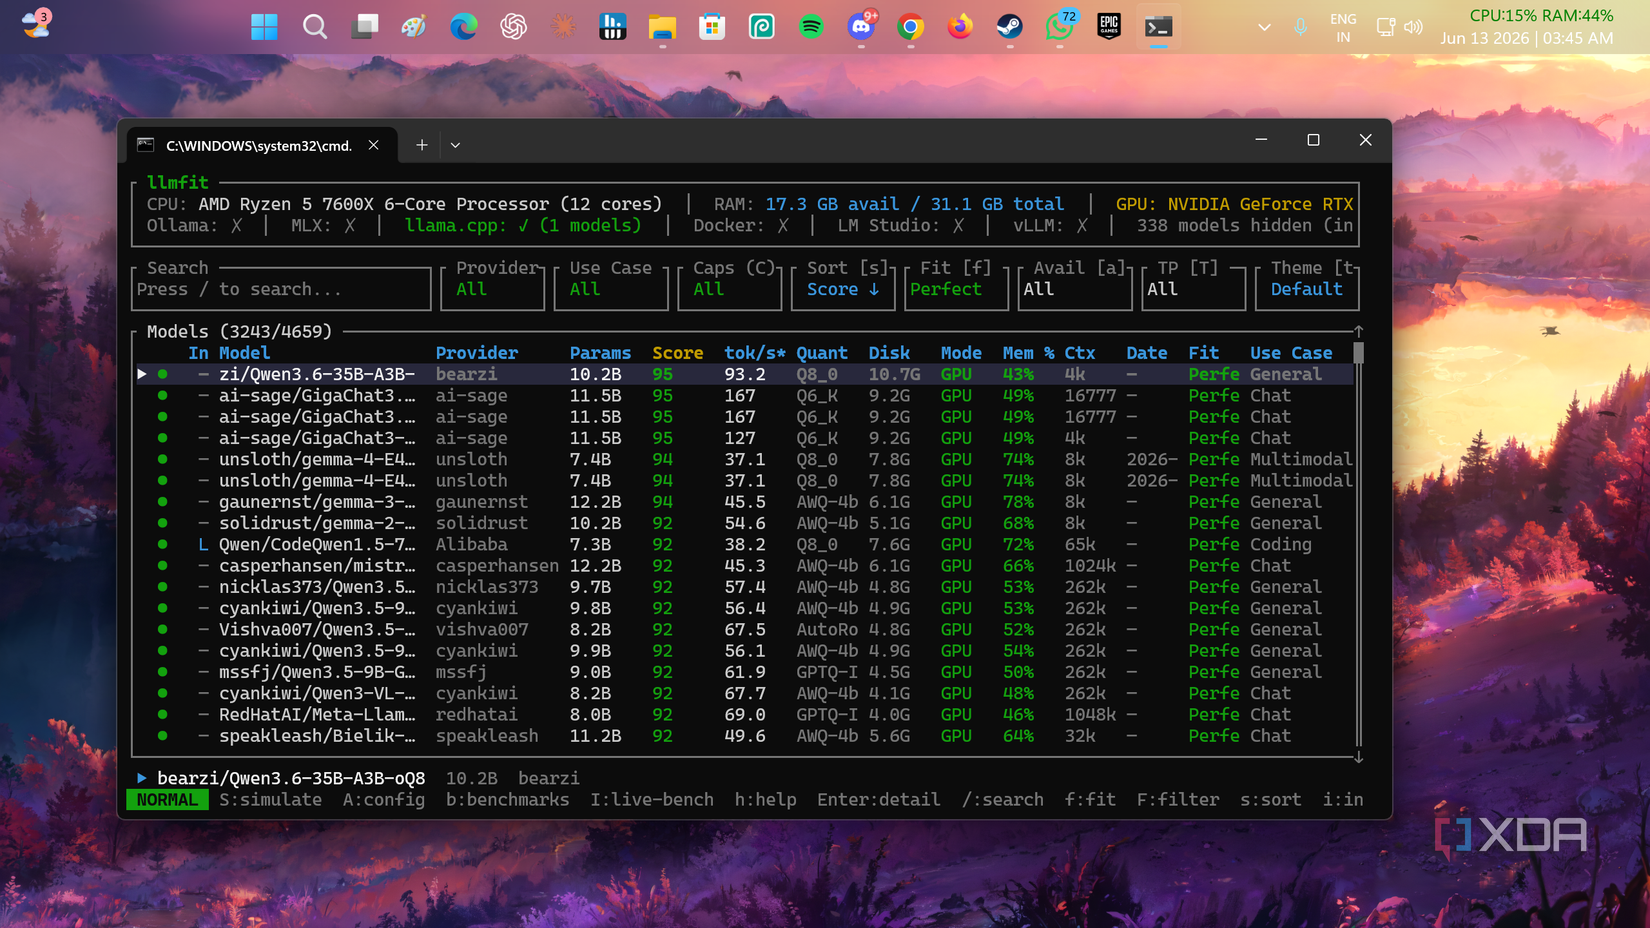Click the scrollbar down arrow in the models list
The width and height of the screenshot is (1650, 928).
pos(1358,757)
